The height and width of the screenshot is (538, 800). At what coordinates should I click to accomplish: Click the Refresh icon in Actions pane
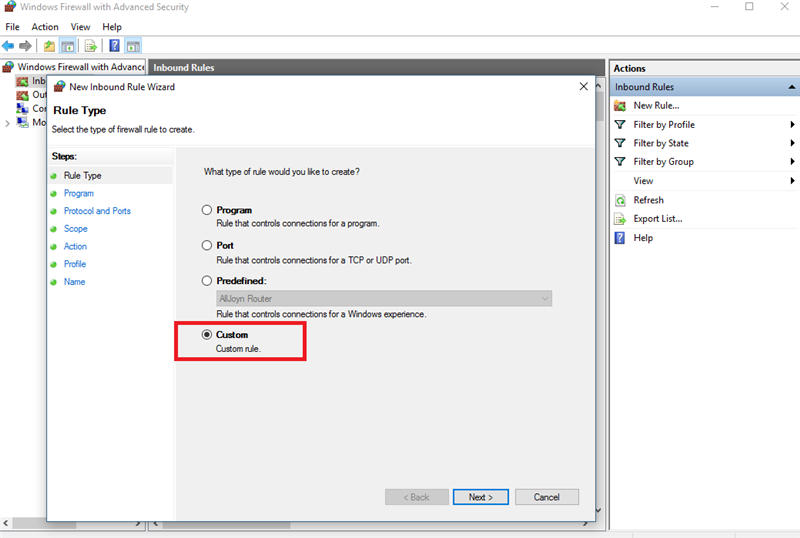[620, 200]
